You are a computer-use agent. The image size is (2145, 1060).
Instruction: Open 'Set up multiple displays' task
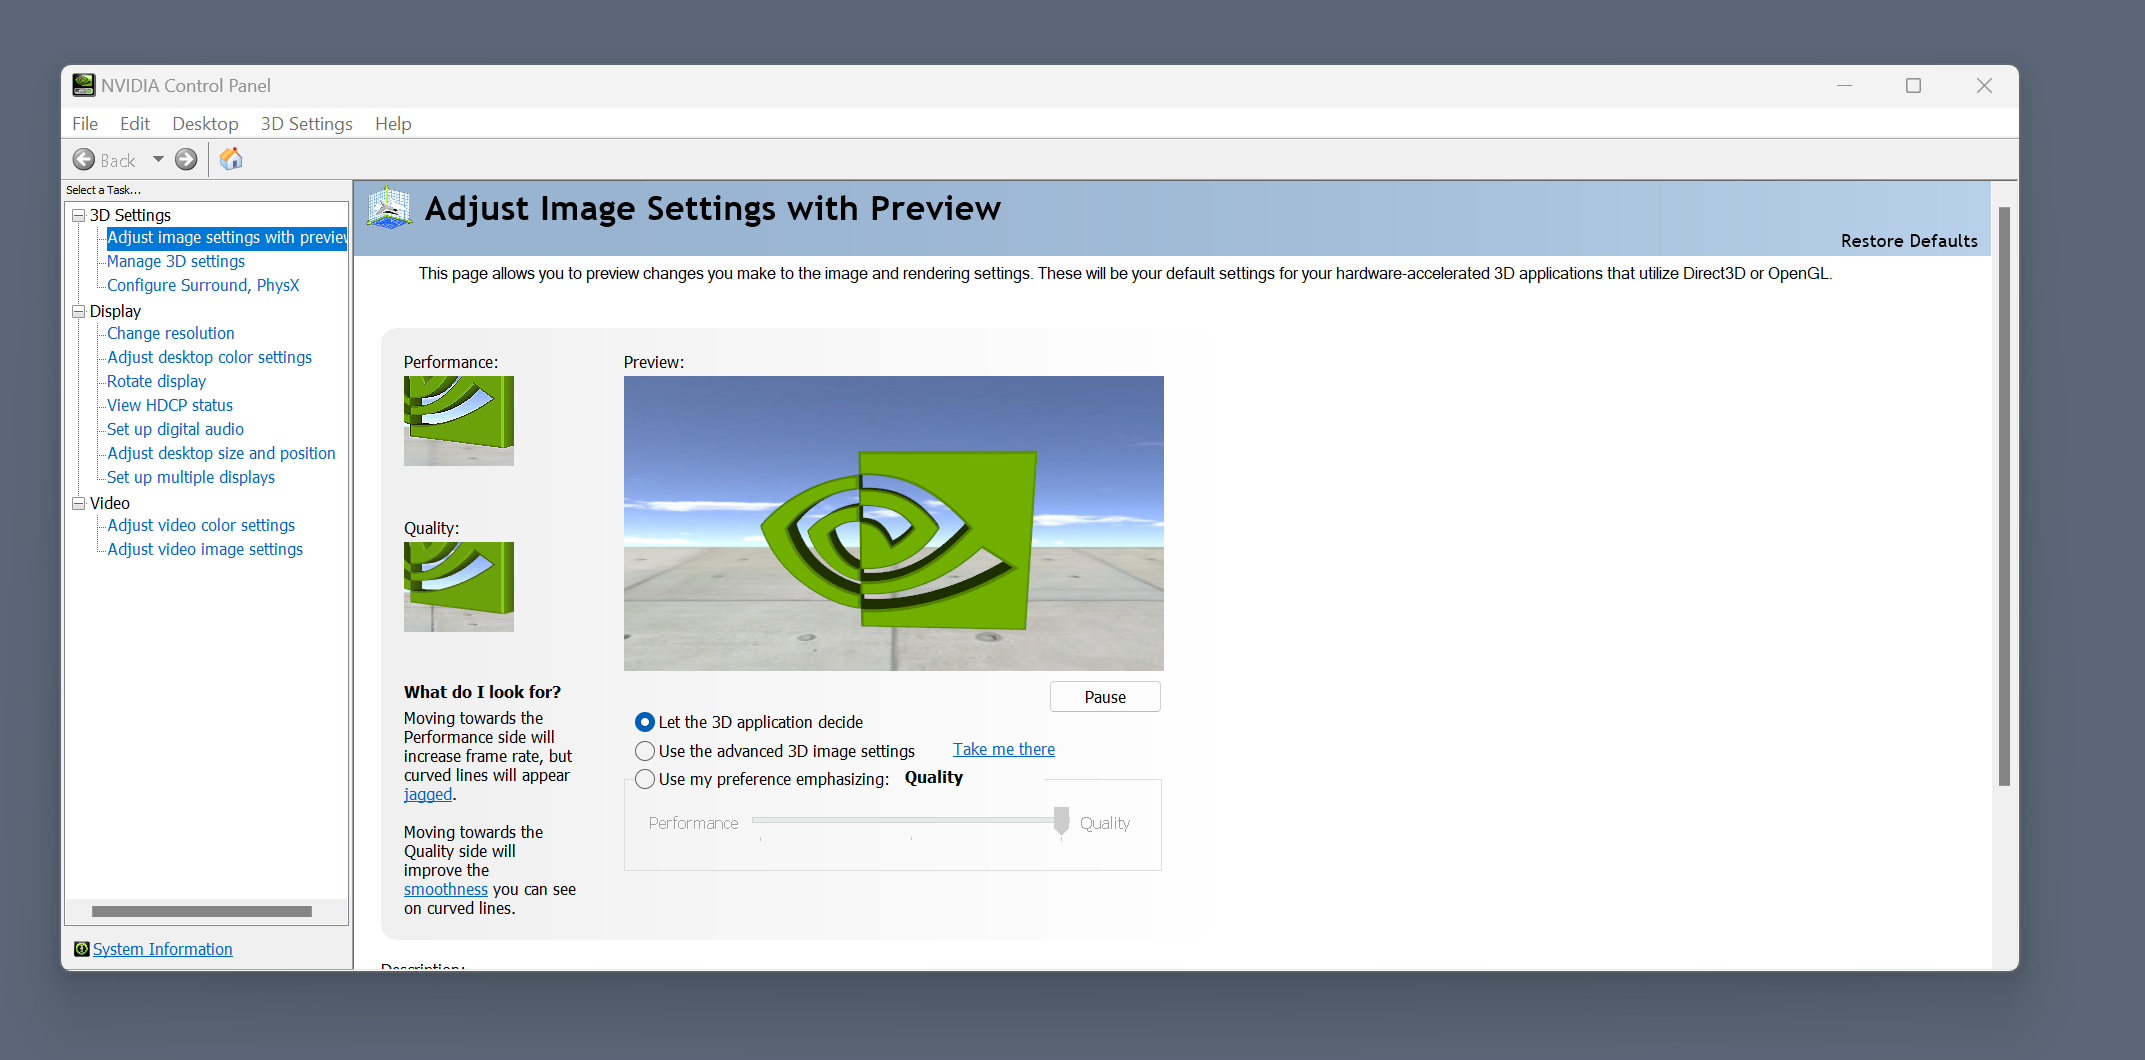[191, 477]
